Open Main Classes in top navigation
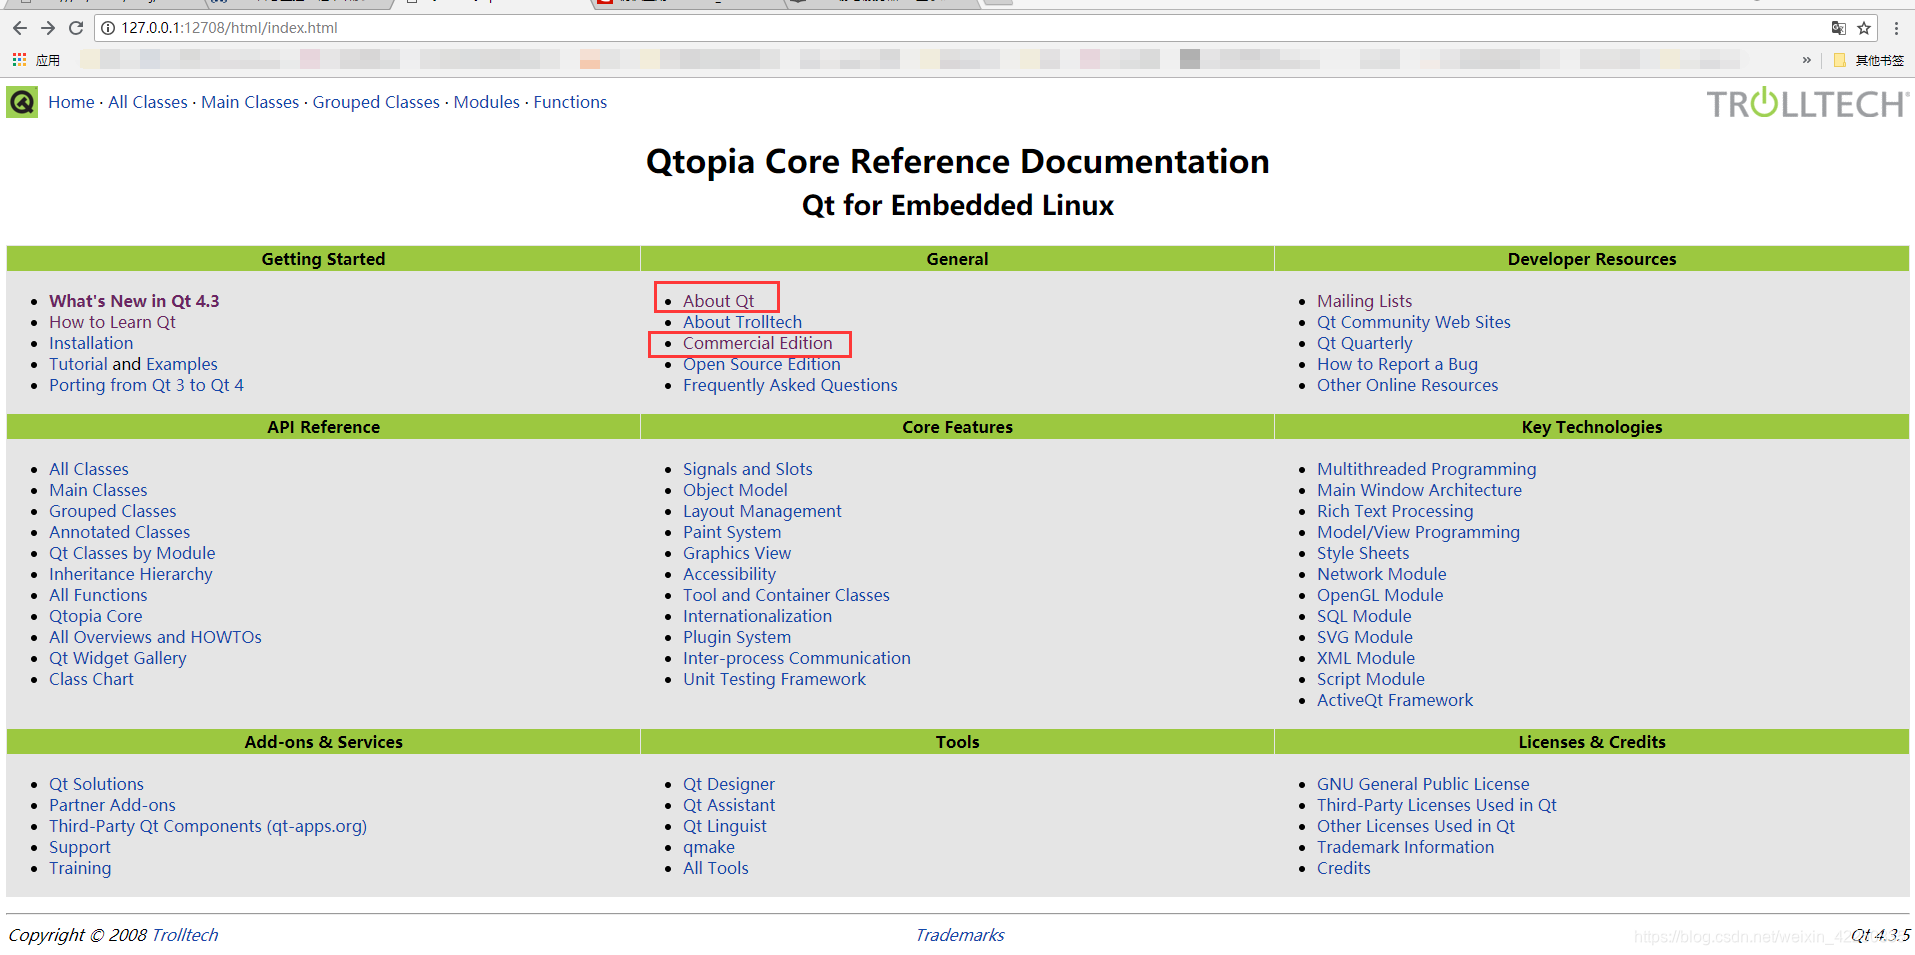1915x955 pixels. coord(250,102)
